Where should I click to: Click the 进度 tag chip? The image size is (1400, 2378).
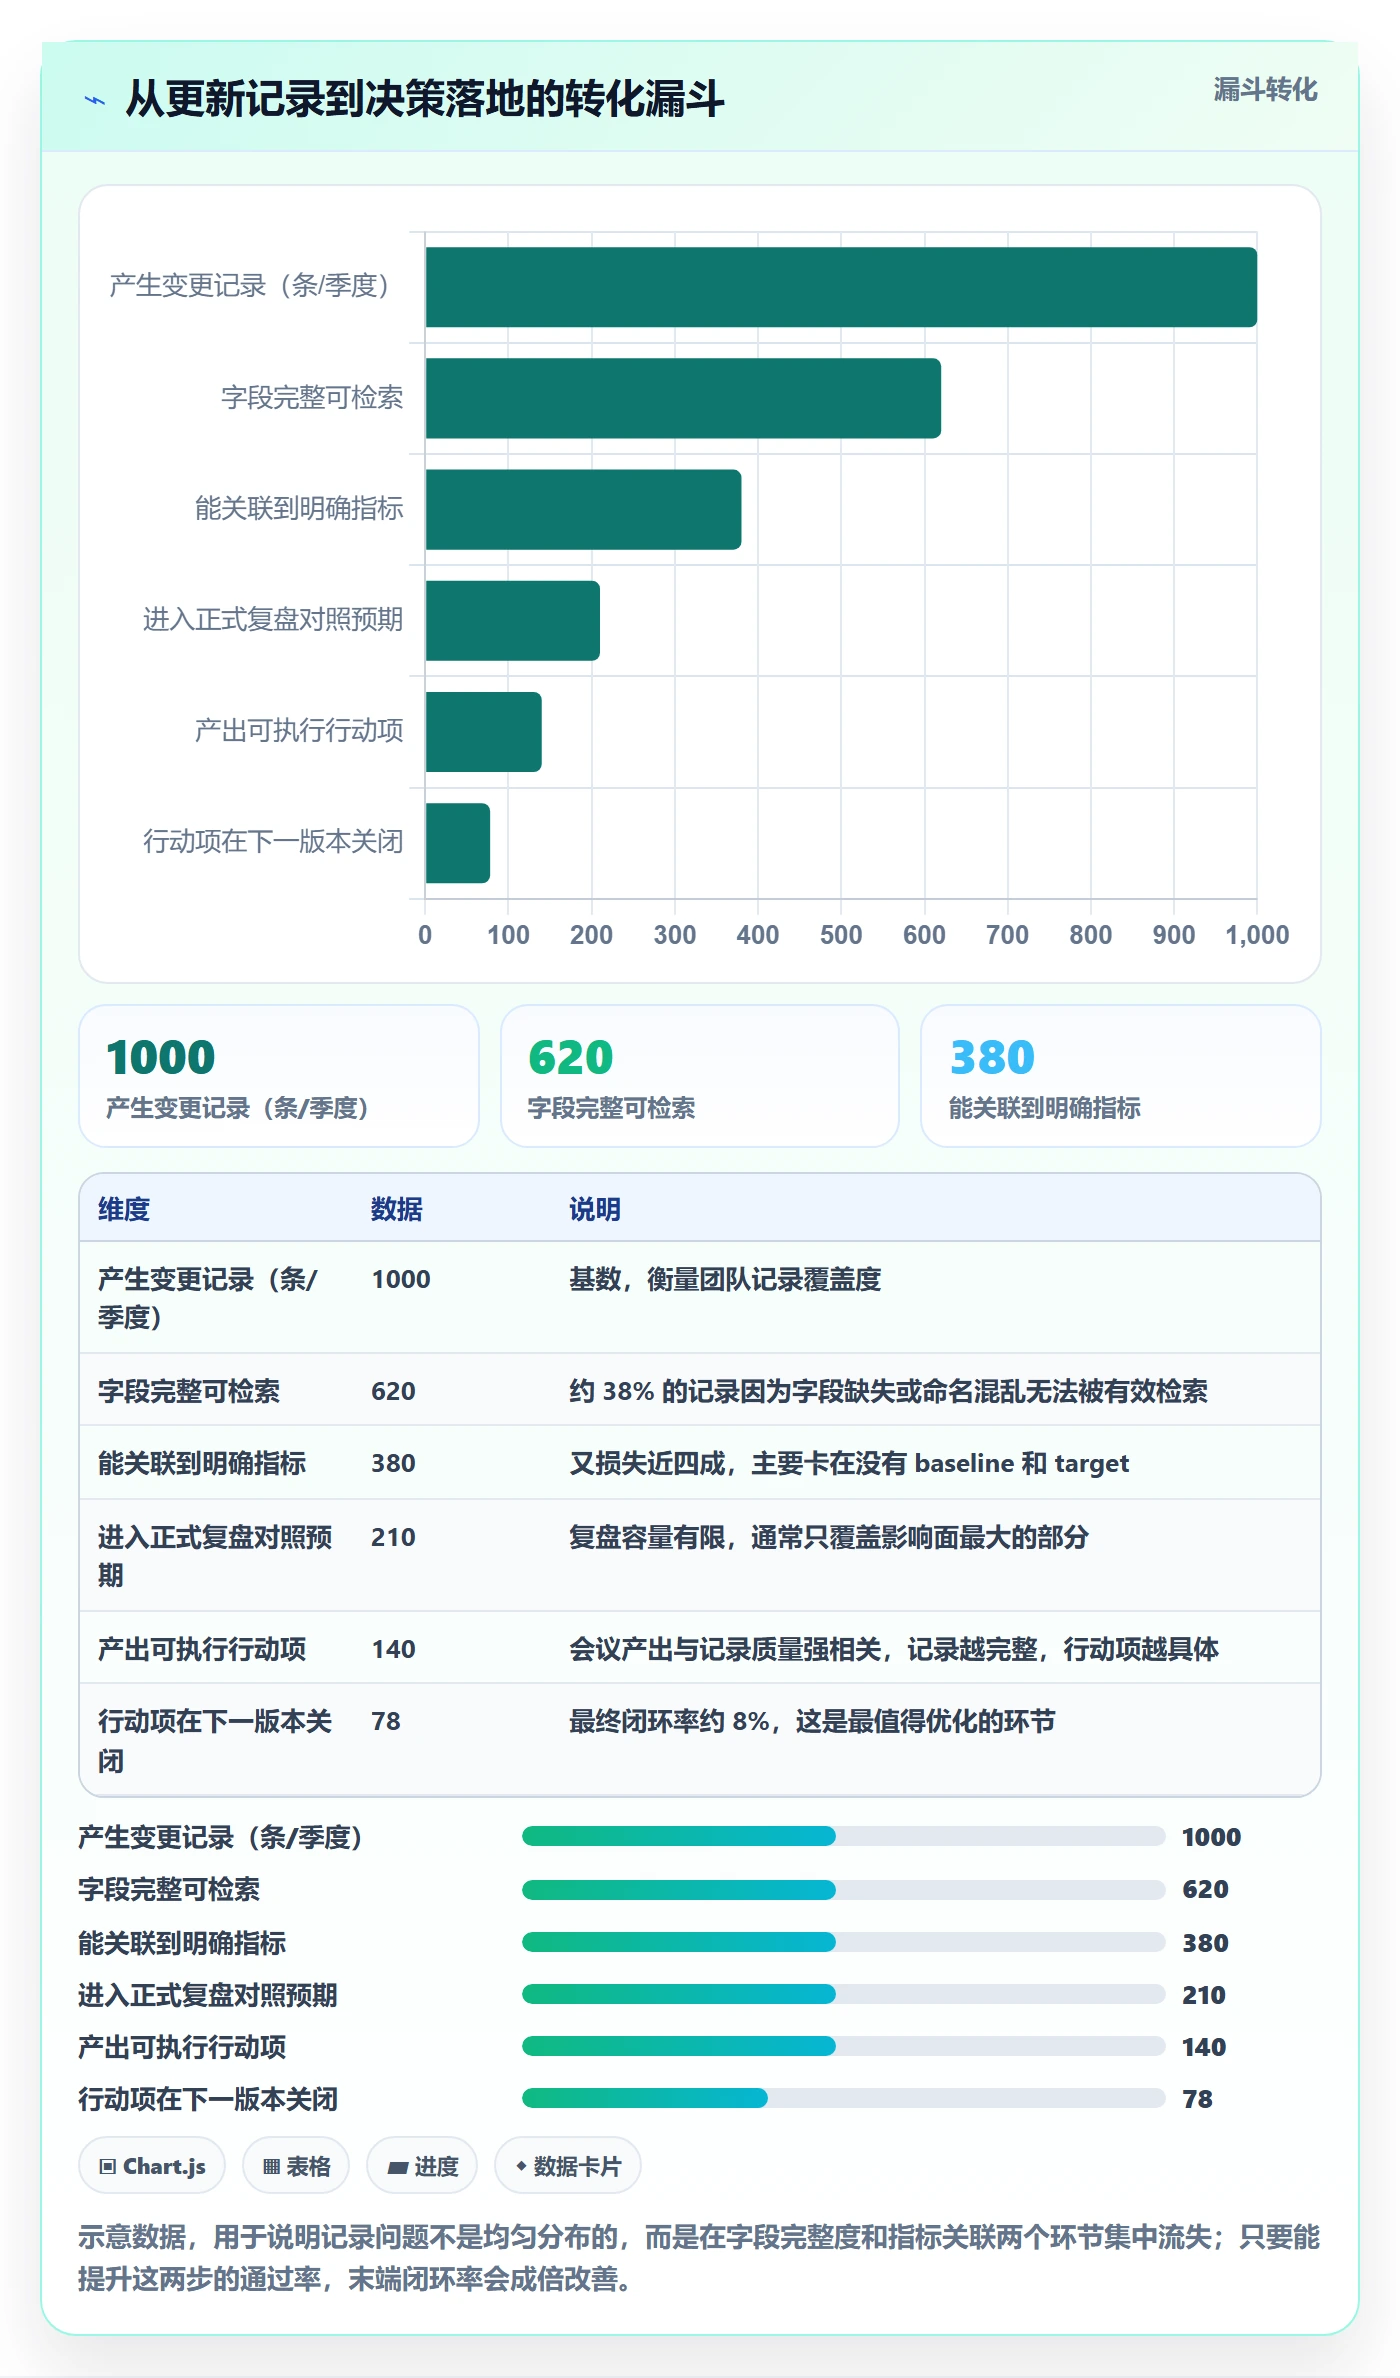tap(422, 2166)
